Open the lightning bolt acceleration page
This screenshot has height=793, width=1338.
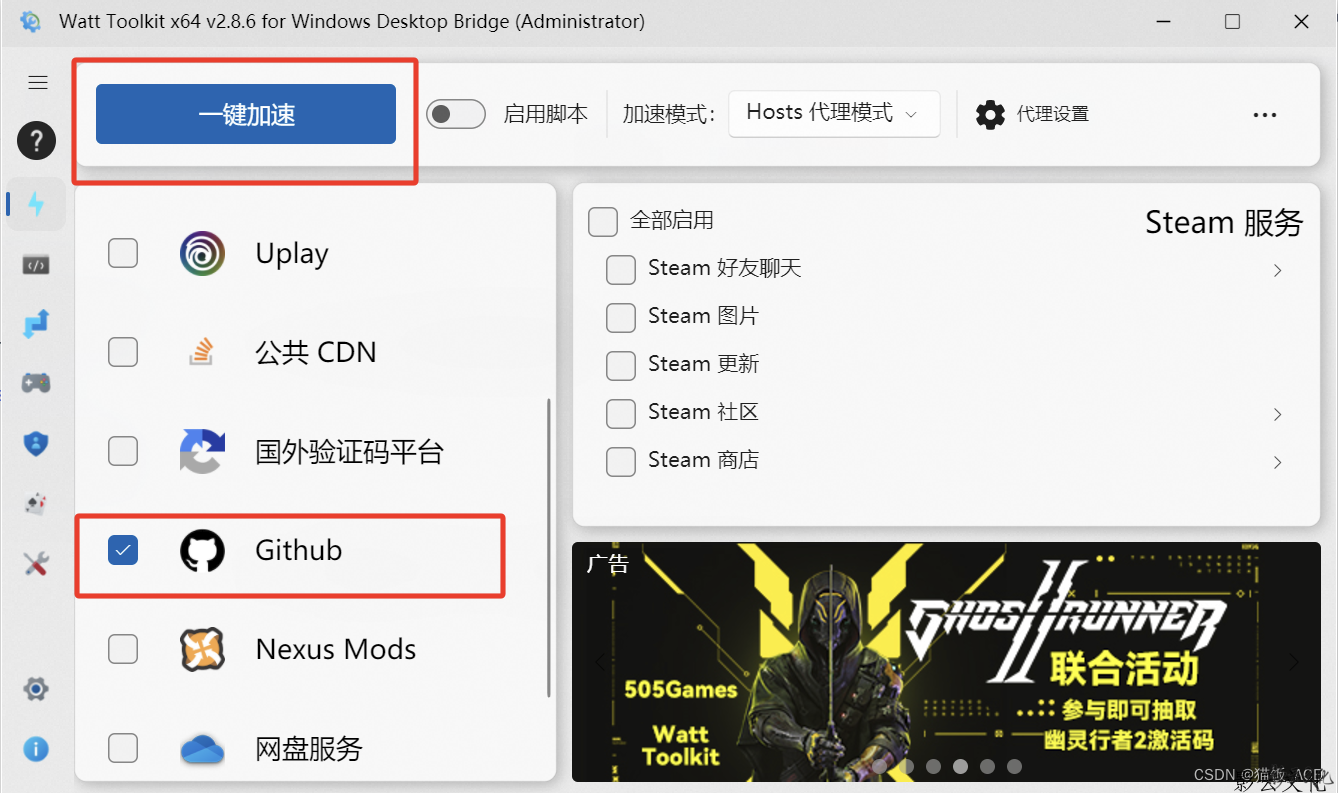pos(37,204)
